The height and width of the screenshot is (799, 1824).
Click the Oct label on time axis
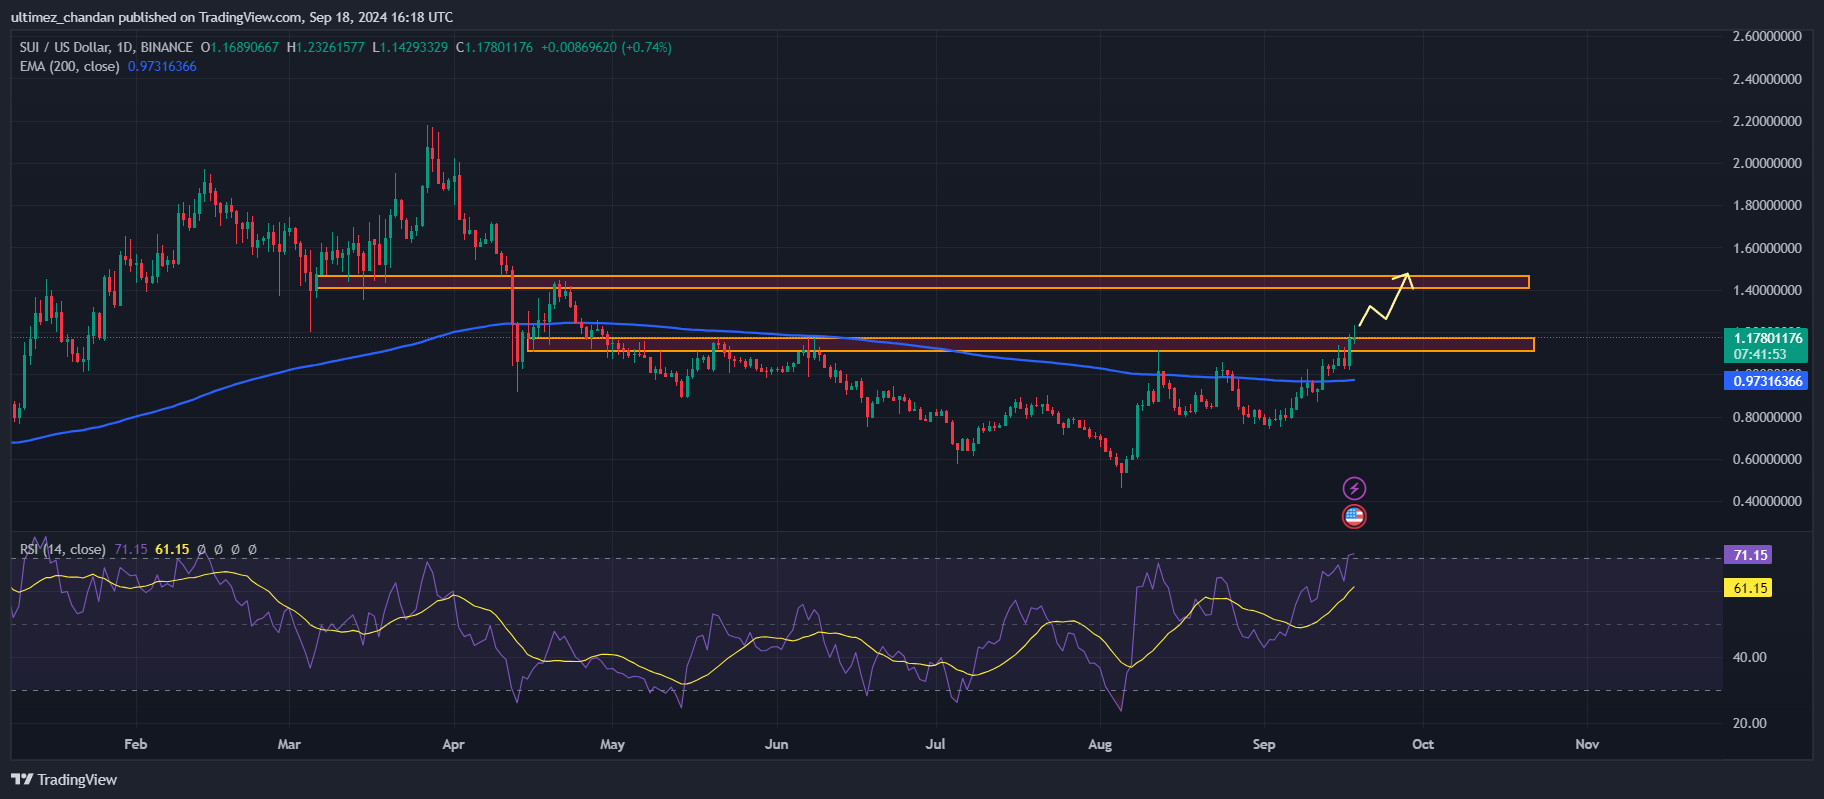pyautogui.click(x=1423, y=744)
